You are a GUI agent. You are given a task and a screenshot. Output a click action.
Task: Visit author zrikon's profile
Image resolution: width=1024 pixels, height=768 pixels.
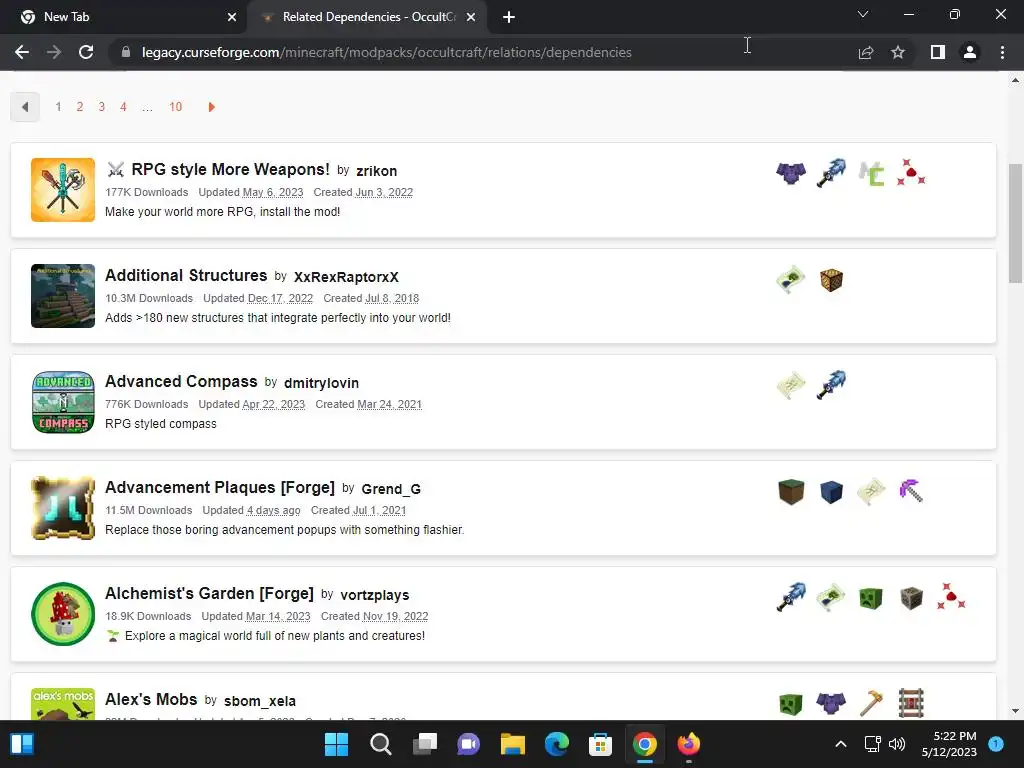(x=376, y=171)
